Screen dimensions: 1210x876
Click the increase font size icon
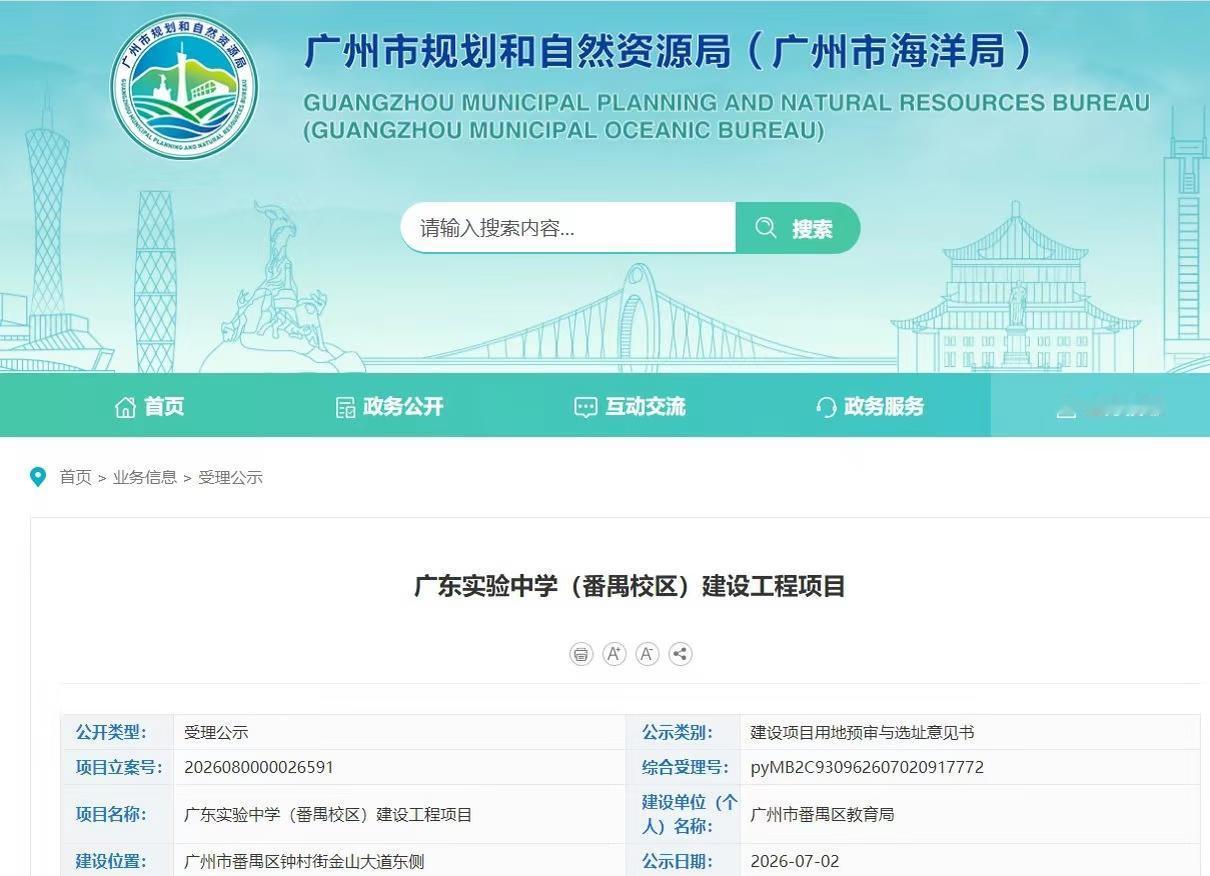614,654
